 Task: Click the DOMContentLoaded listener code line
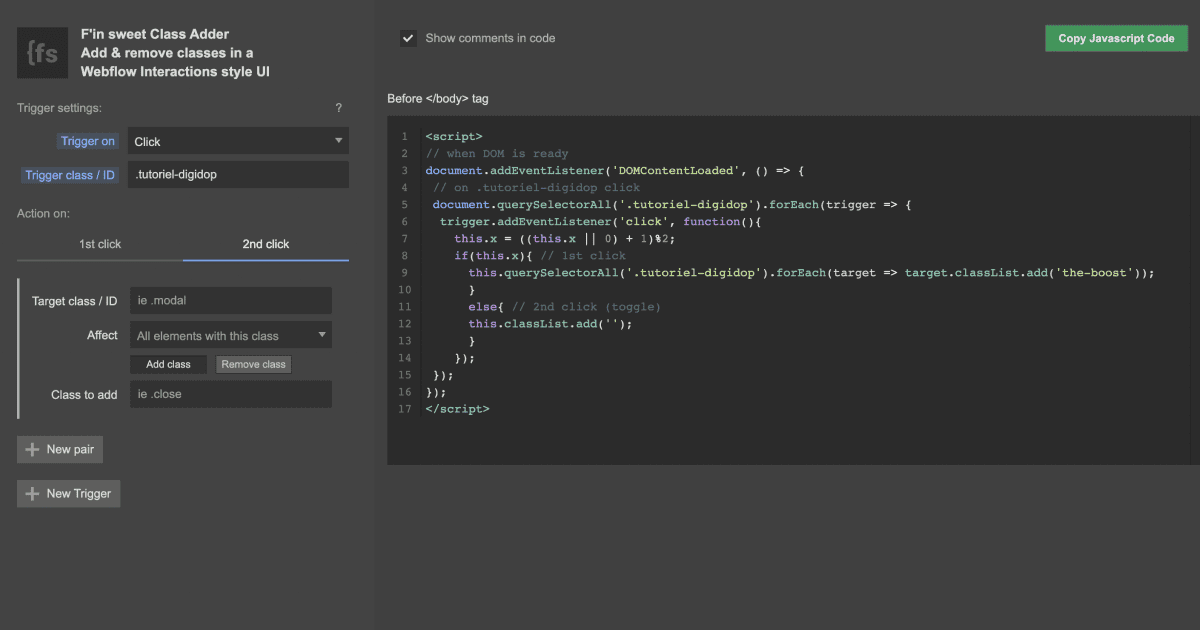click(615, 170)
